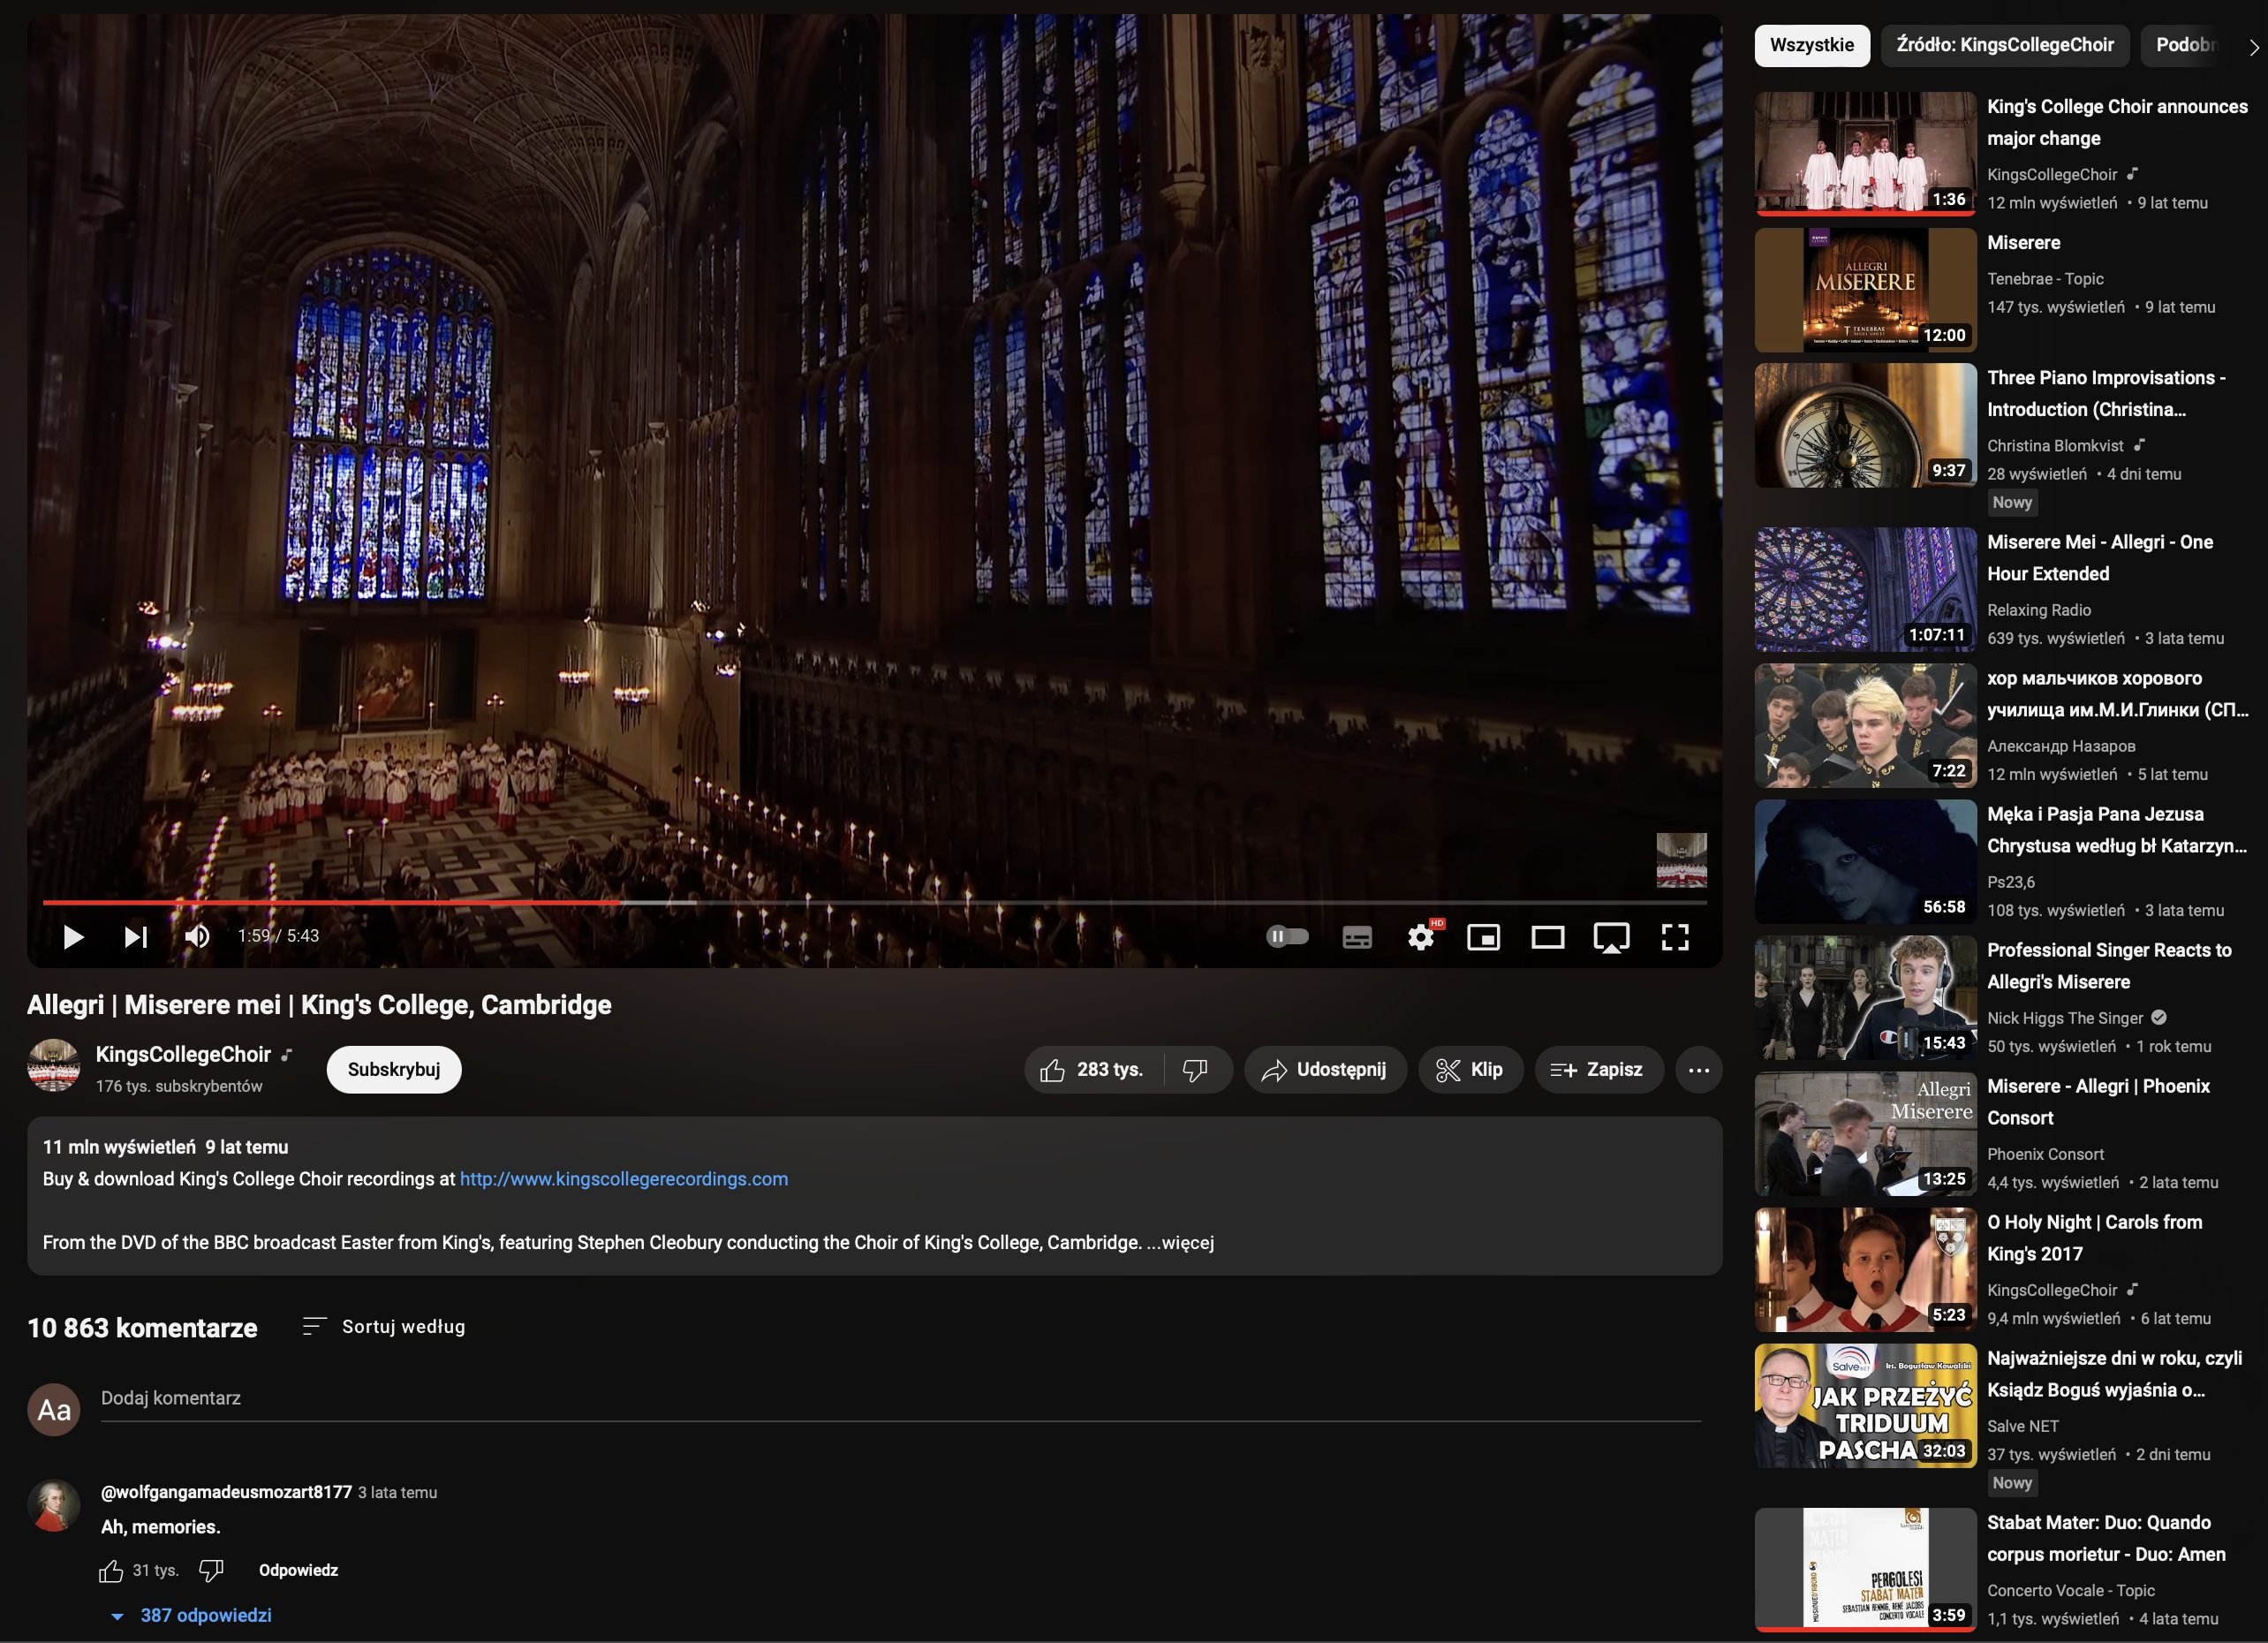The width and height of the screenshot is (2268, 1643).
Task: Expand description with ...więcej
Action: click(x=1180, y=1242)
